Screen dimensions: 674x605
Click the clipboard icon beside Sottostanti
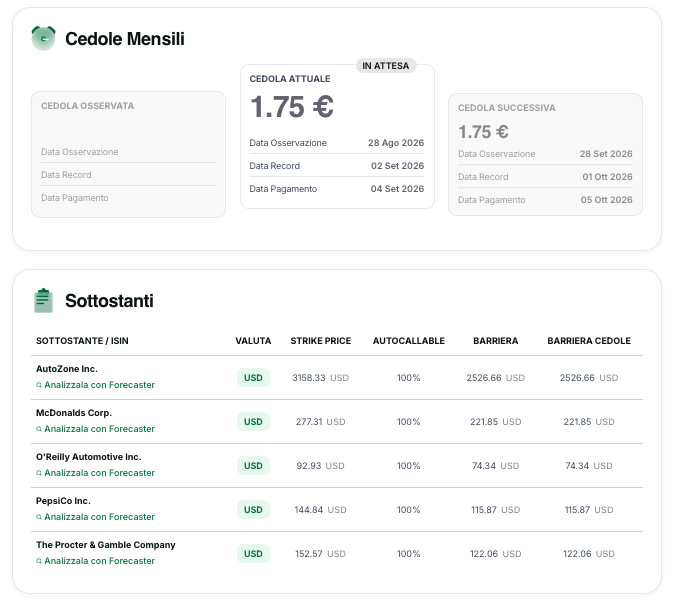tap(43, 301)
